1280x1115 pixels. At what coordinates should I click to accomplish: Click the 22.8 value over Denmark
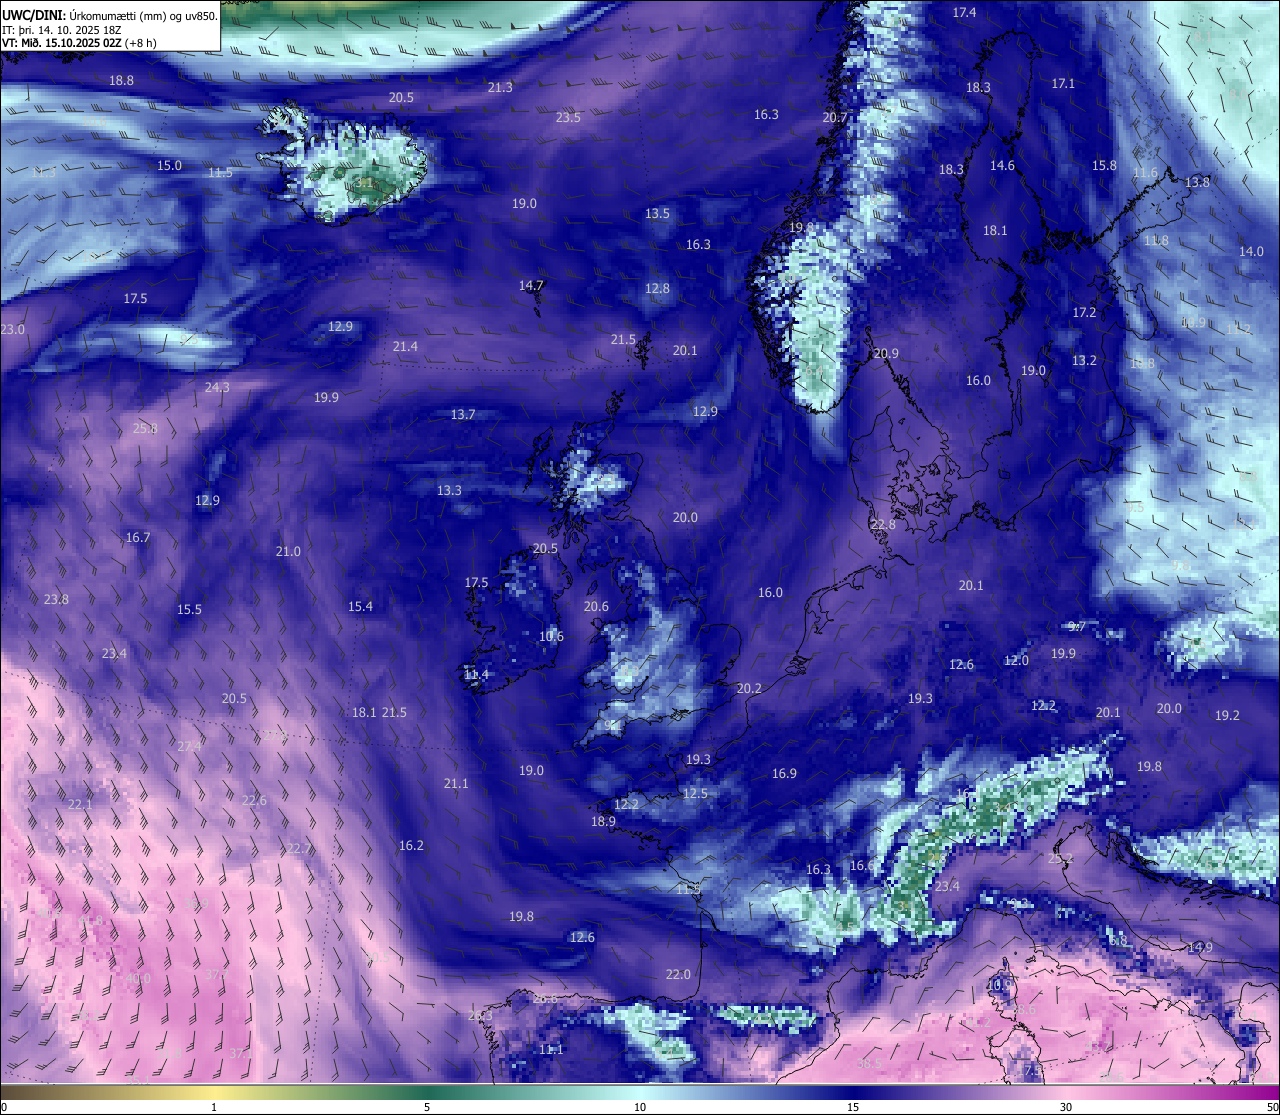(x=883, y=524)
